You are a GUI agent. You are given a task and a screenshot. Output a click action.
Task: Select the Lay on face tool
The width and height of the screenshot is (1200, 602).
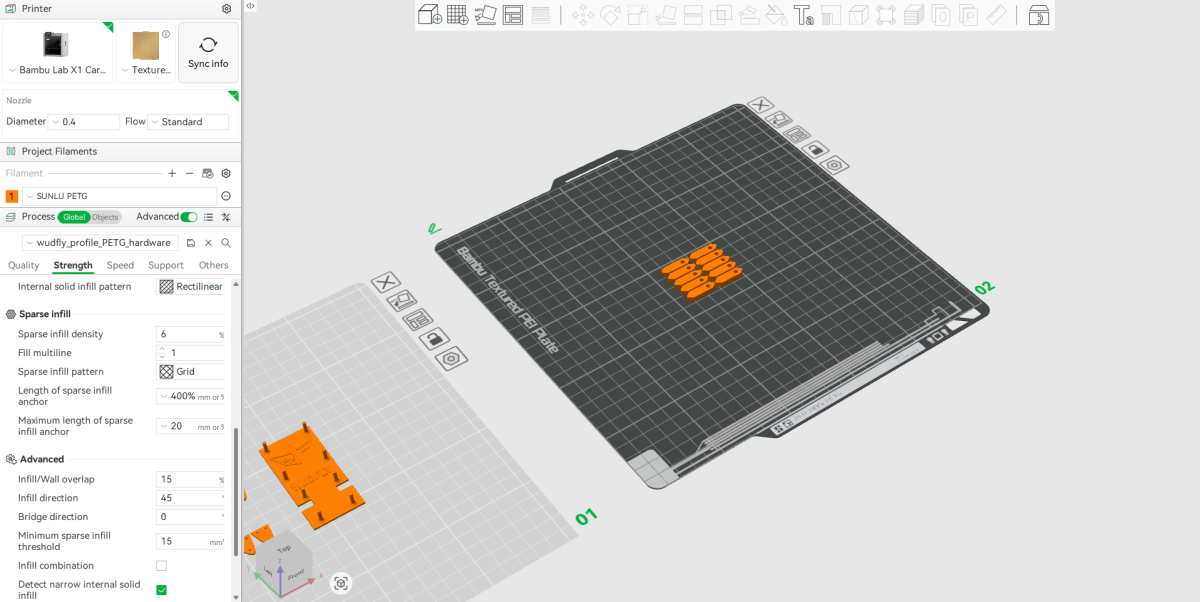click(x=665, y=15)
